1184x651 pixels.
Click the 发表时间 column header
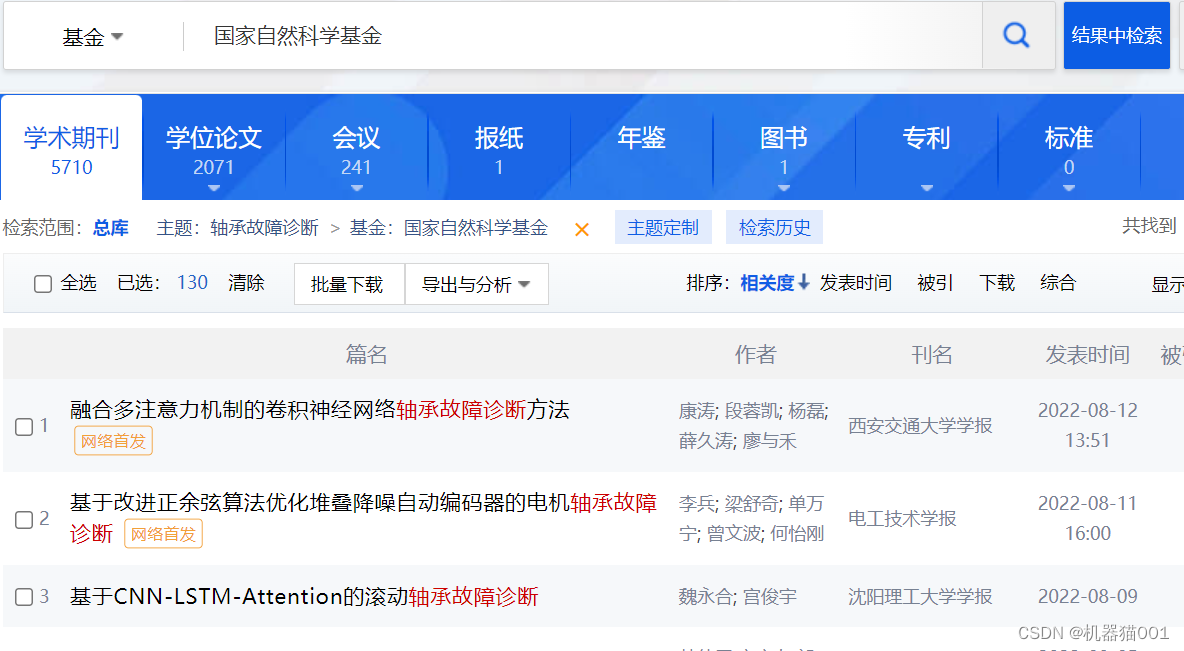(1087, 354)
